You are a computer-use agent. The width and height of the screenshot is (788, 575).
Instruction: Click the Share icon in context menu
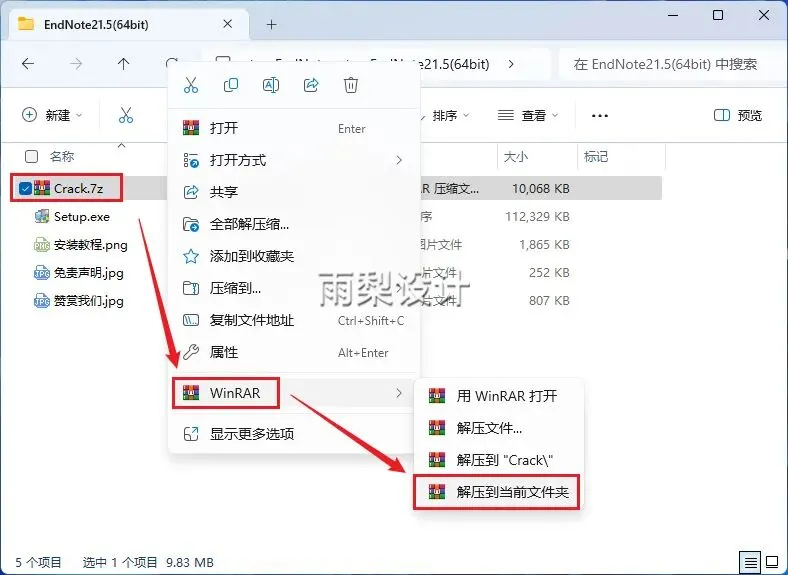point(311,85)
